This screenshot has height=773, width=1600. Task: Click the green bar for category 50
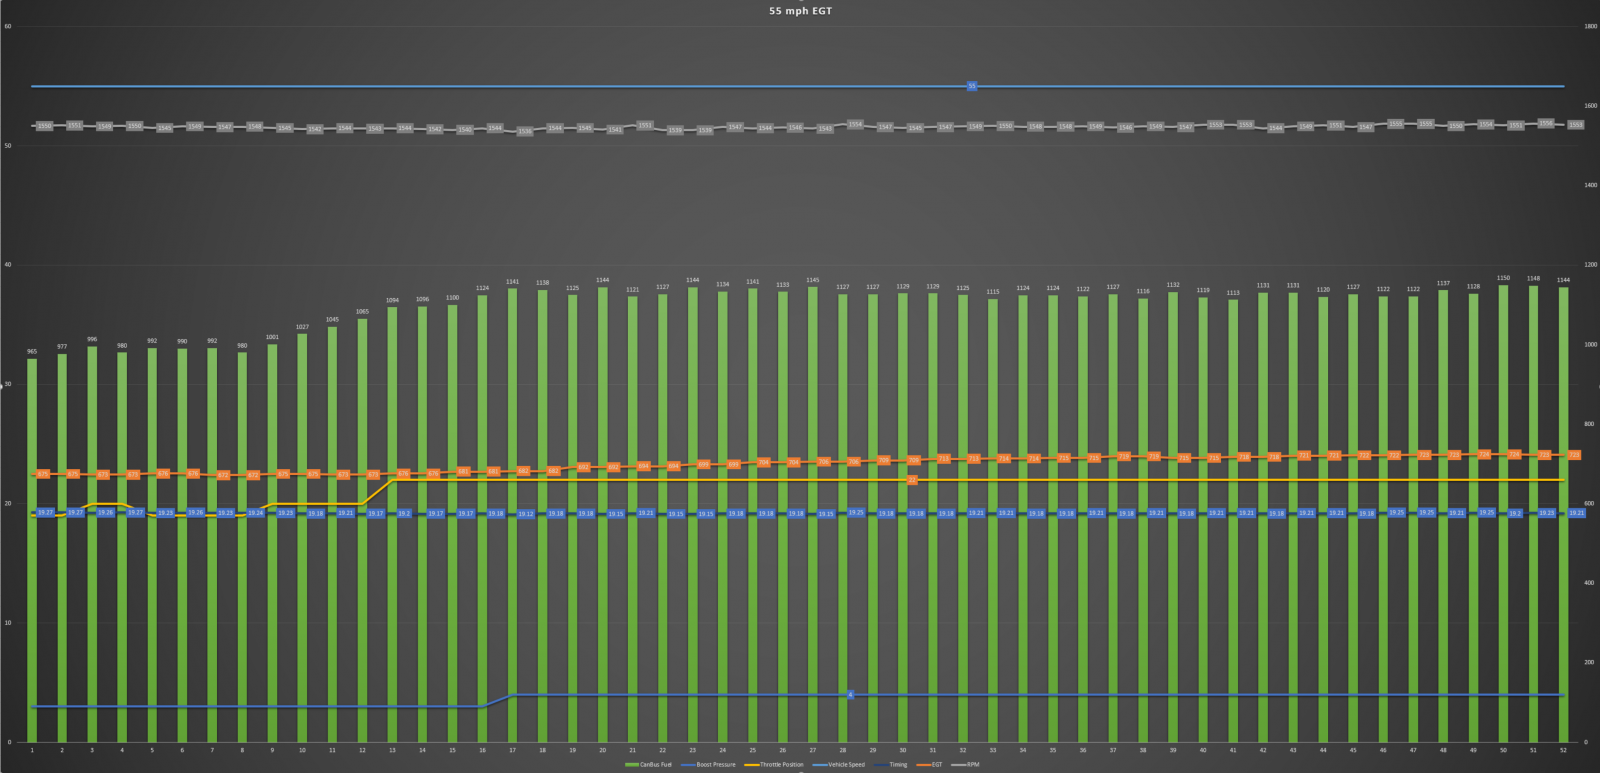click(x=1503, y=513)
